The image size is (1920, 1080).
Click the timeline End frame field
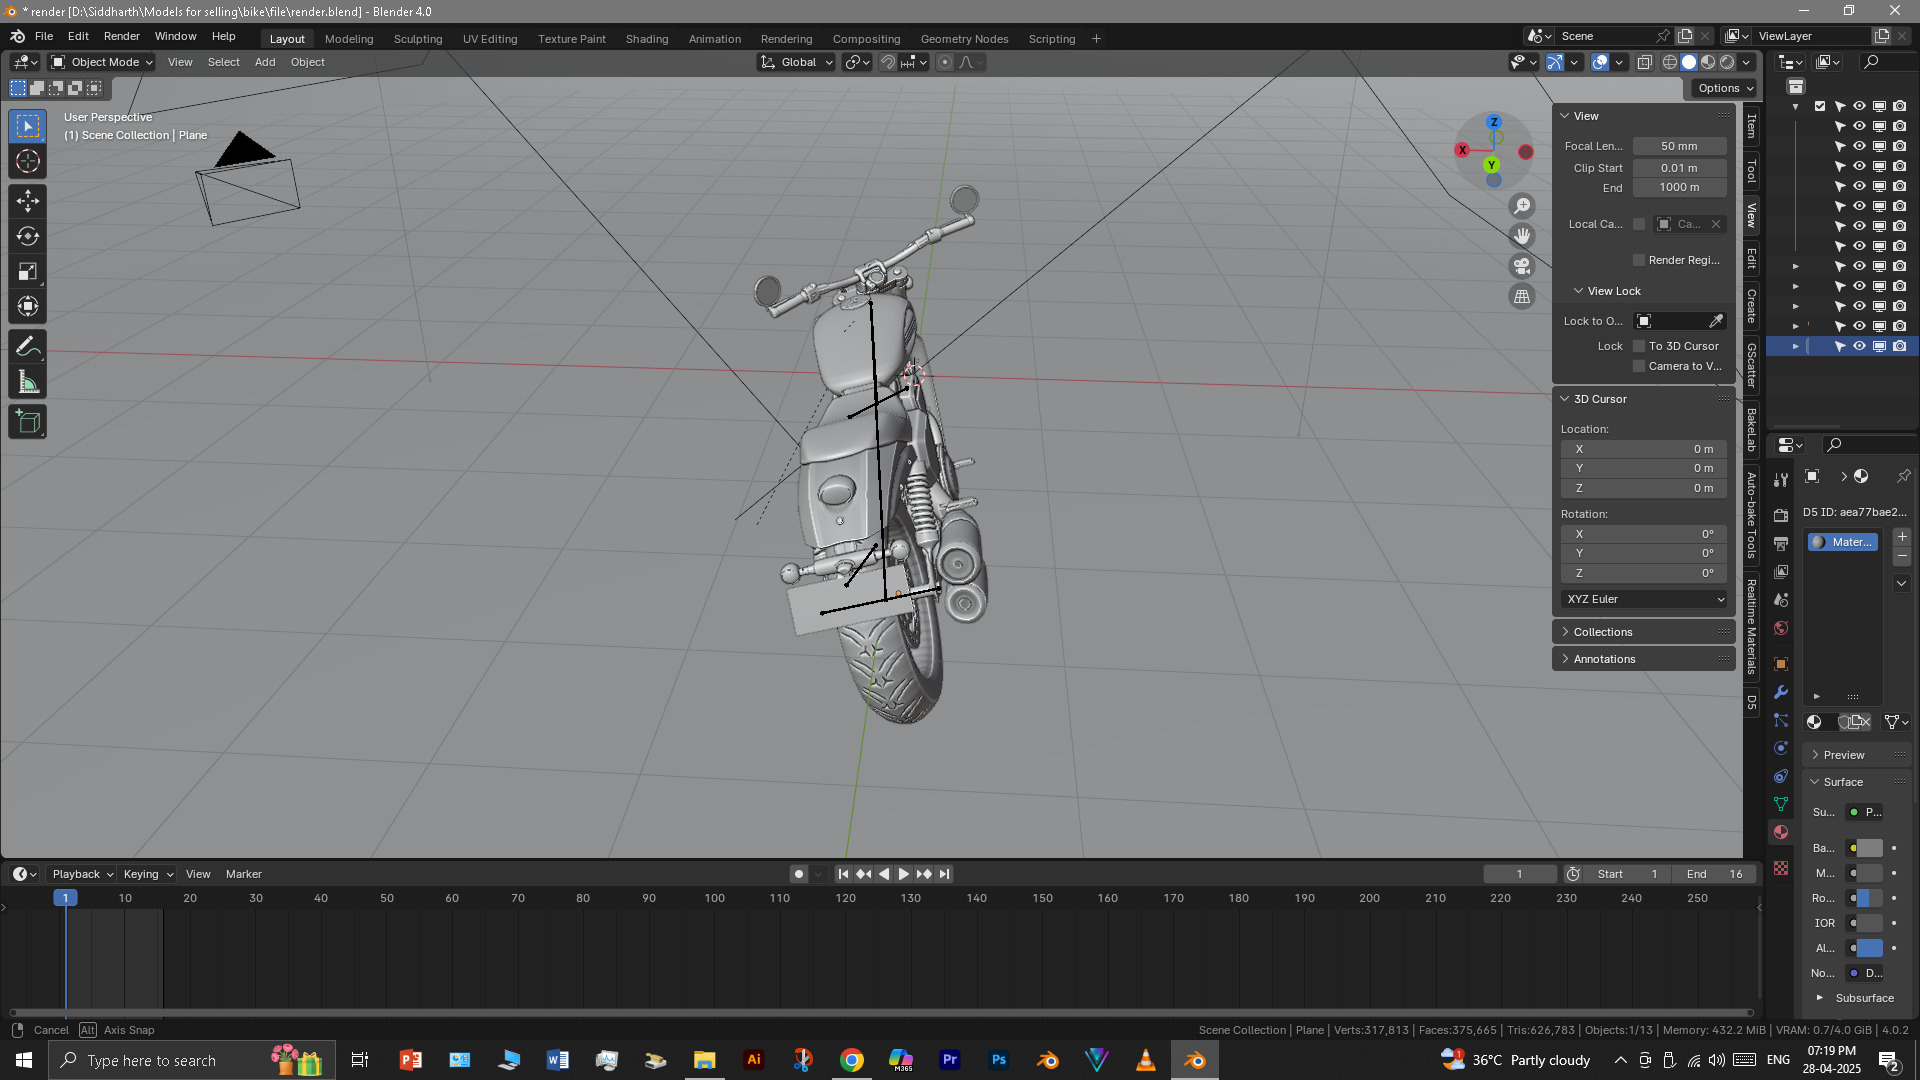[x=1712, y=874]
